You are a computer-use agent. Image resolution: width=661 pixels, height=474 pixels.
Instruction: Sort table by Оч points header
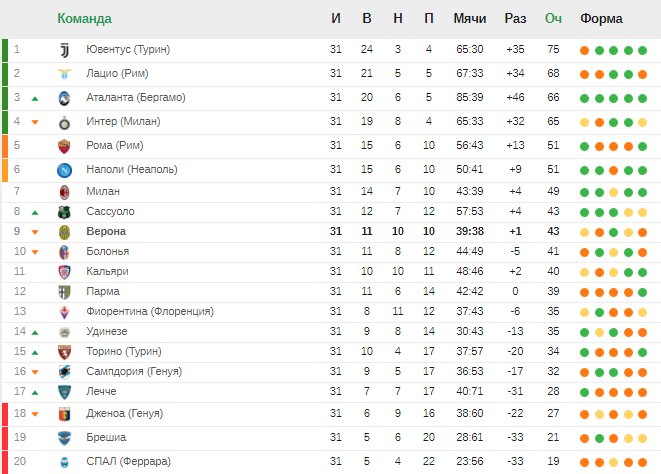pyautogui.click(x=553, y=19)
